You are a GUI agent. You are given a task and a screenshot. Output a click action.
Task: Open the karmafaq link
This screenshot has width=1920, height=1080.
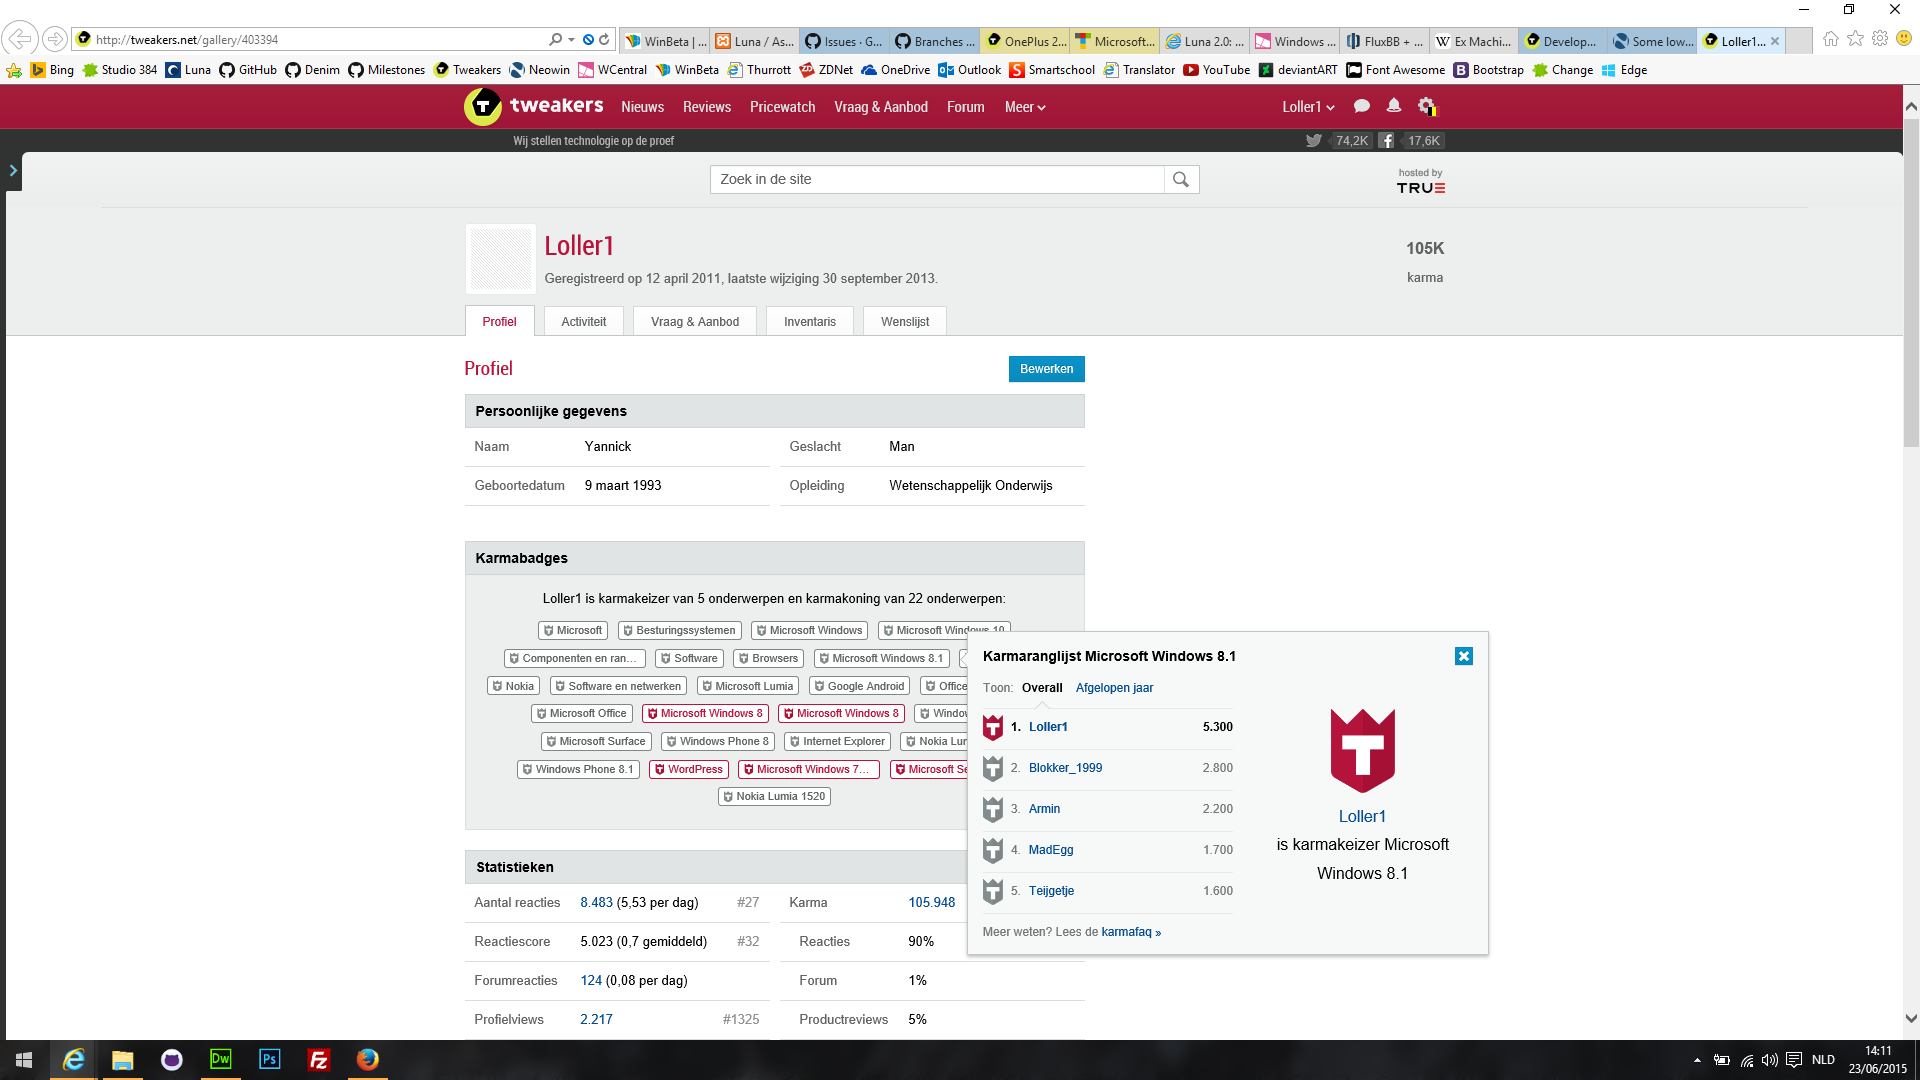tap(1131, 932)
